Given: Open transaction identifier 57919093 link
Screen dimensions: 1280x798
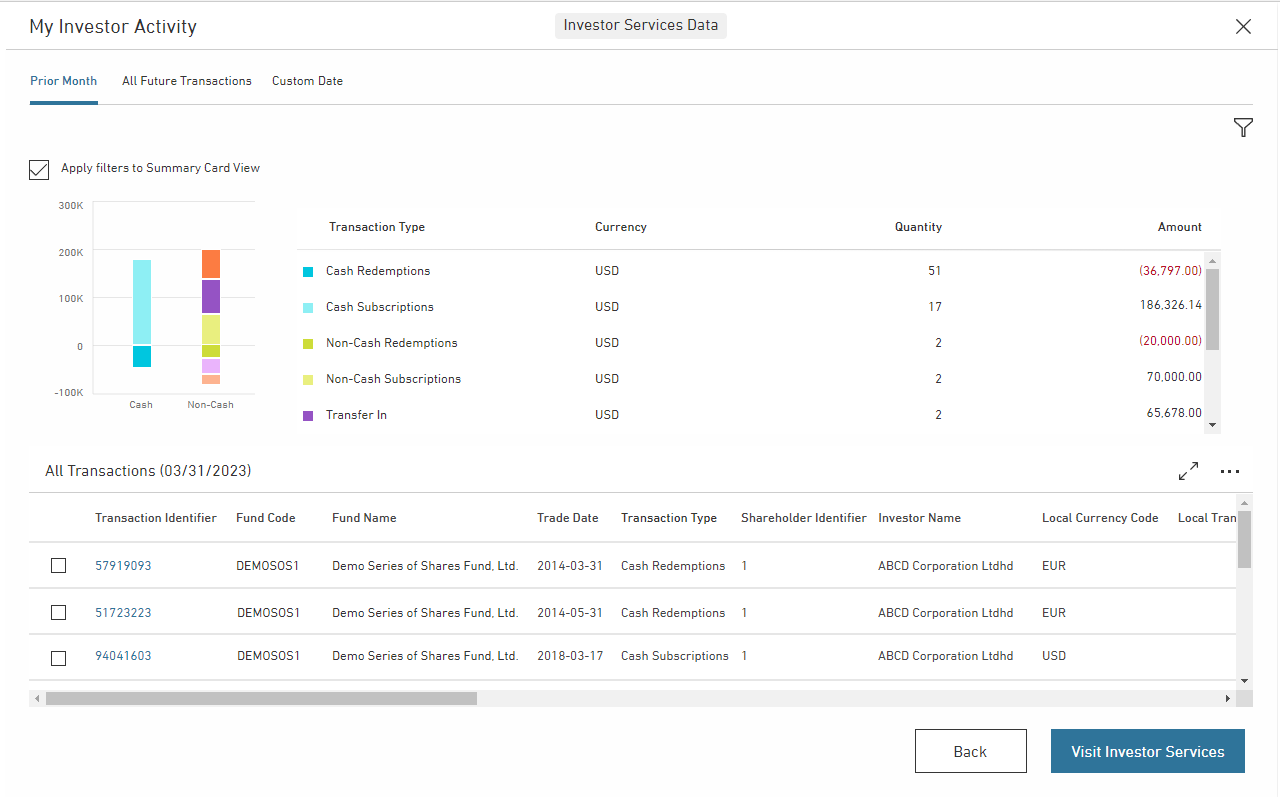Looking at the screenshot, I should [123, 566].
